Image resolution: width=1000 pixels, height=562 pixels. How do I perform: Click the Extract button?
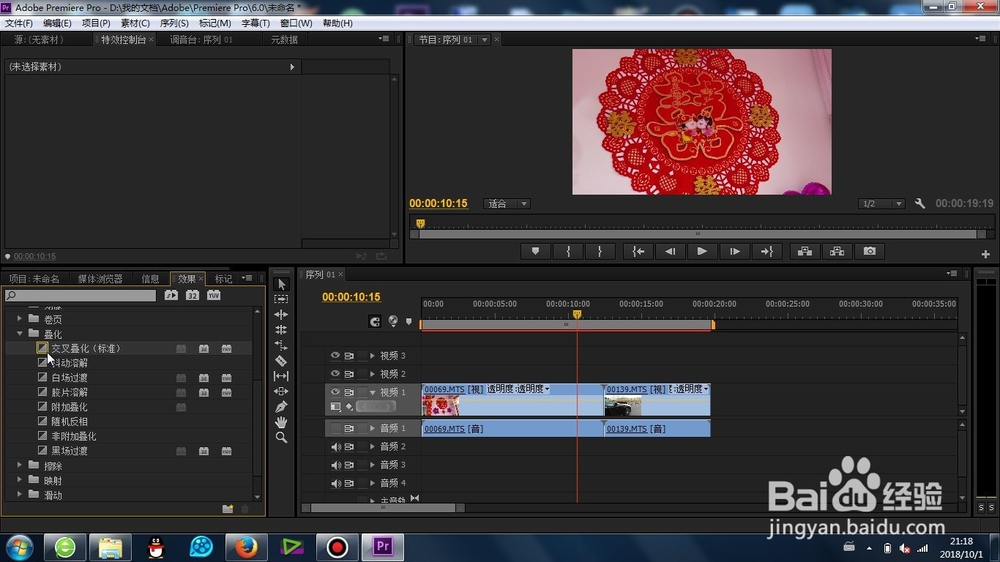[x=837, y=251]
